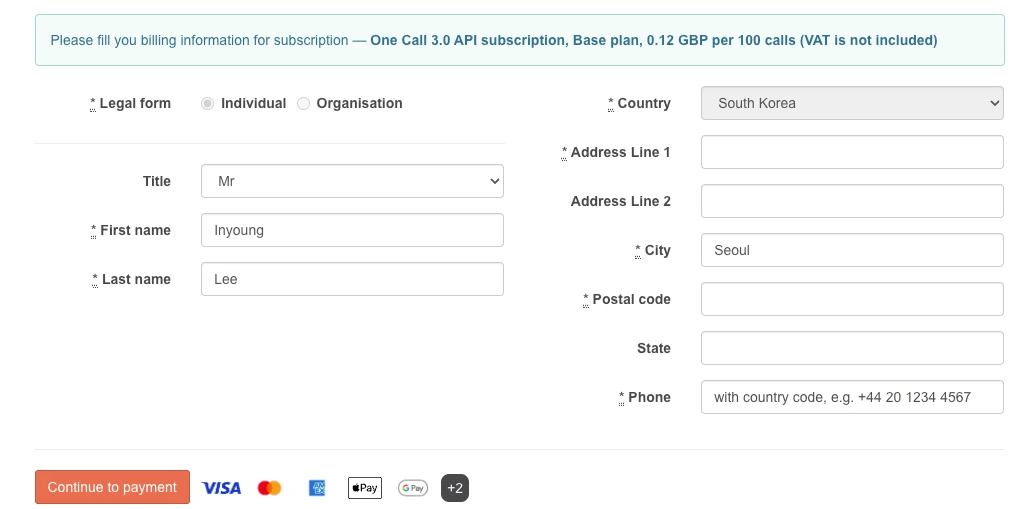
Task: Open the Country dropdown showing South Korea
Action: 852,103
